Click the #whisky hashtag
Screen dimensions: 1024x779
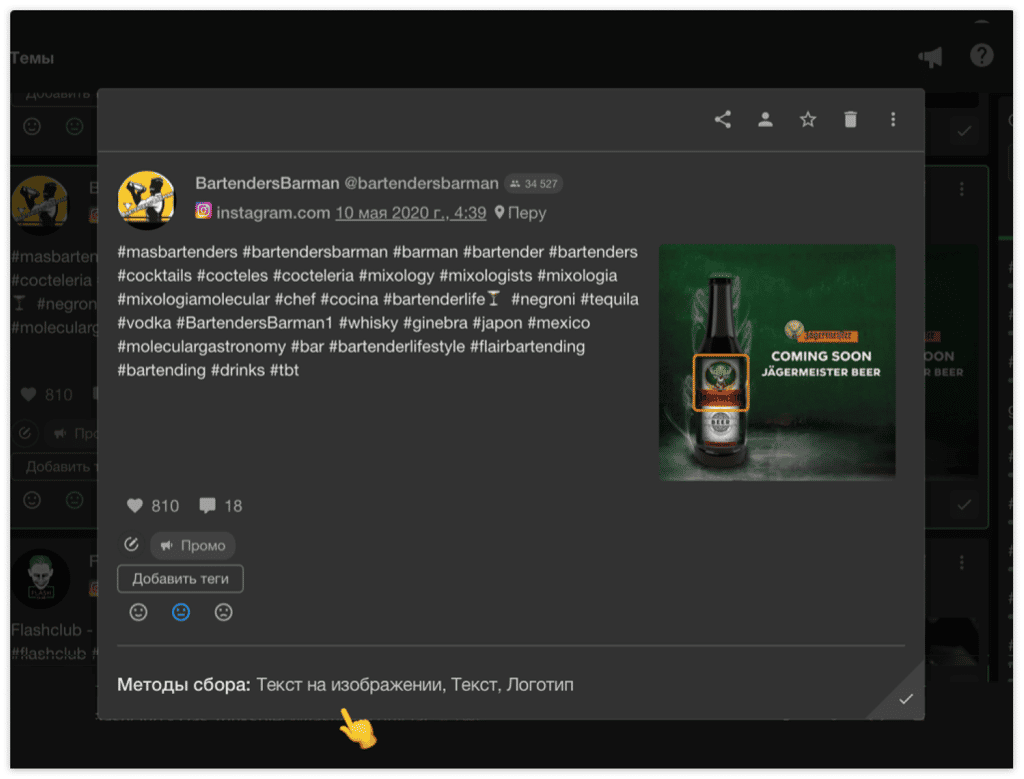coord(368,323)
